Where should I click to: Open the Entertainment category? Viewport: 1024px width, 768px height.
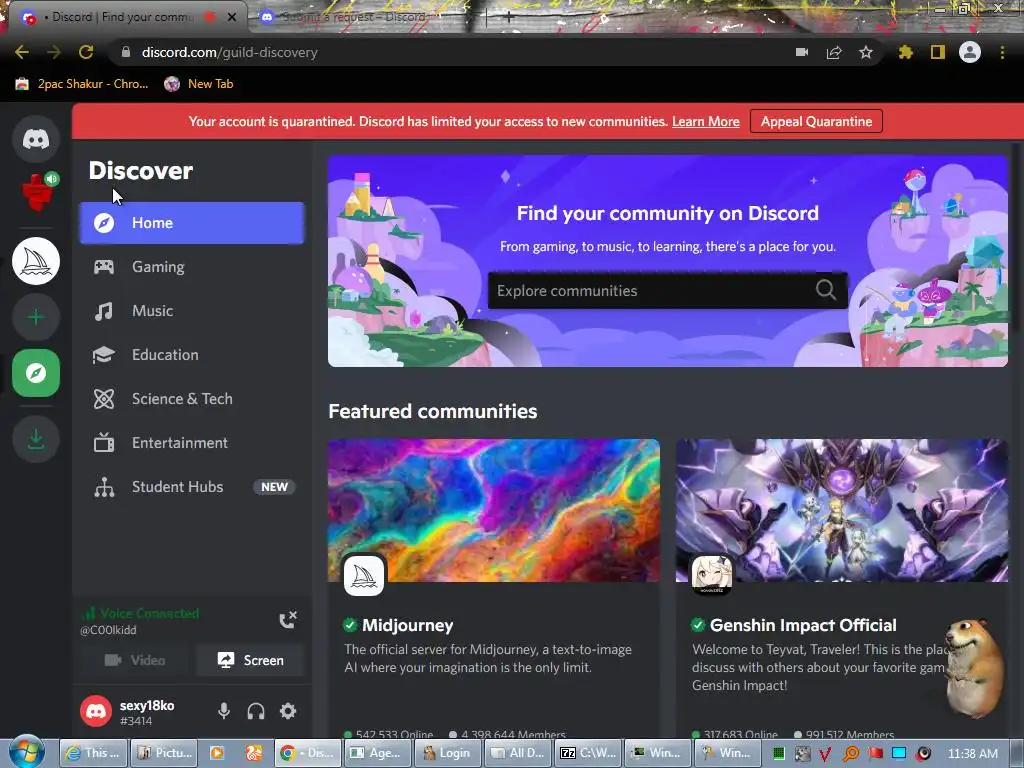(192, 443)
